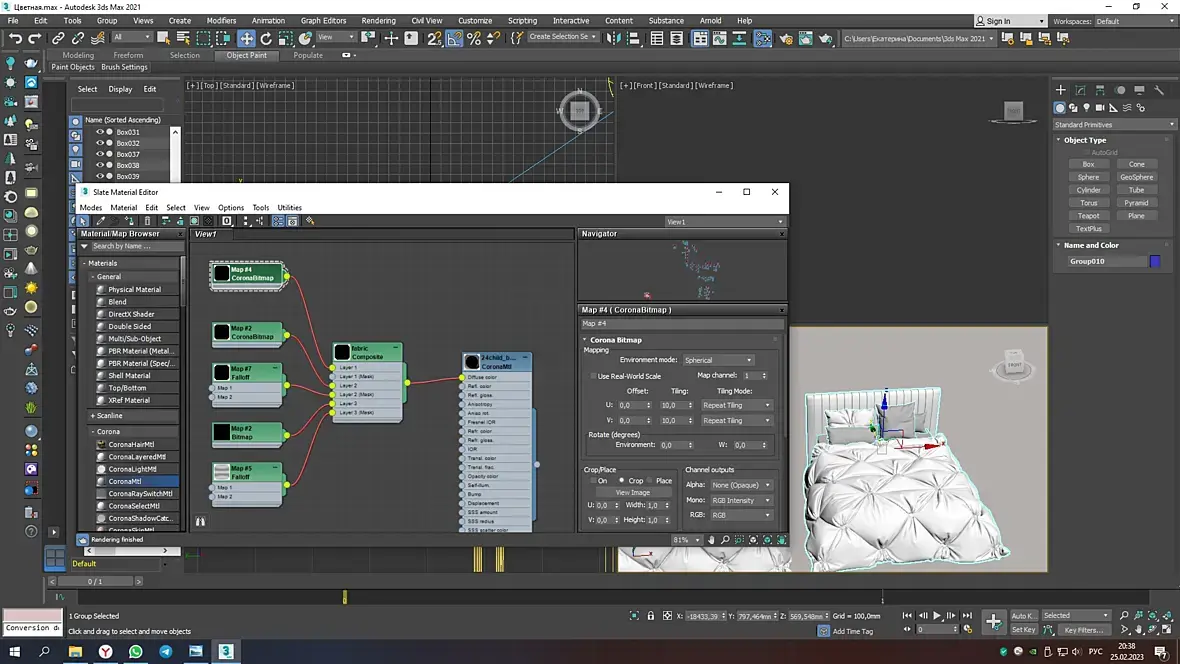Click the Undo arrow in main toolbar
Screen dimensions: 1180x664
[x=15, y=38]
